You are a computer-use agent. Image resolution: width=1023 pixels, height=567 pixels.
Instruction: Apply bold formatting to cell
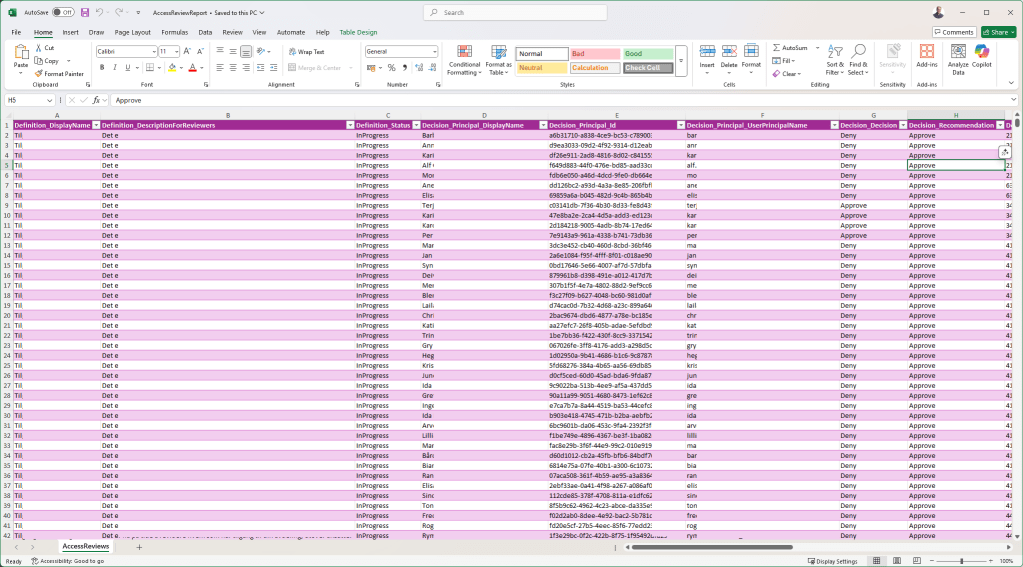pyautogui.click(x=102, y=68)
